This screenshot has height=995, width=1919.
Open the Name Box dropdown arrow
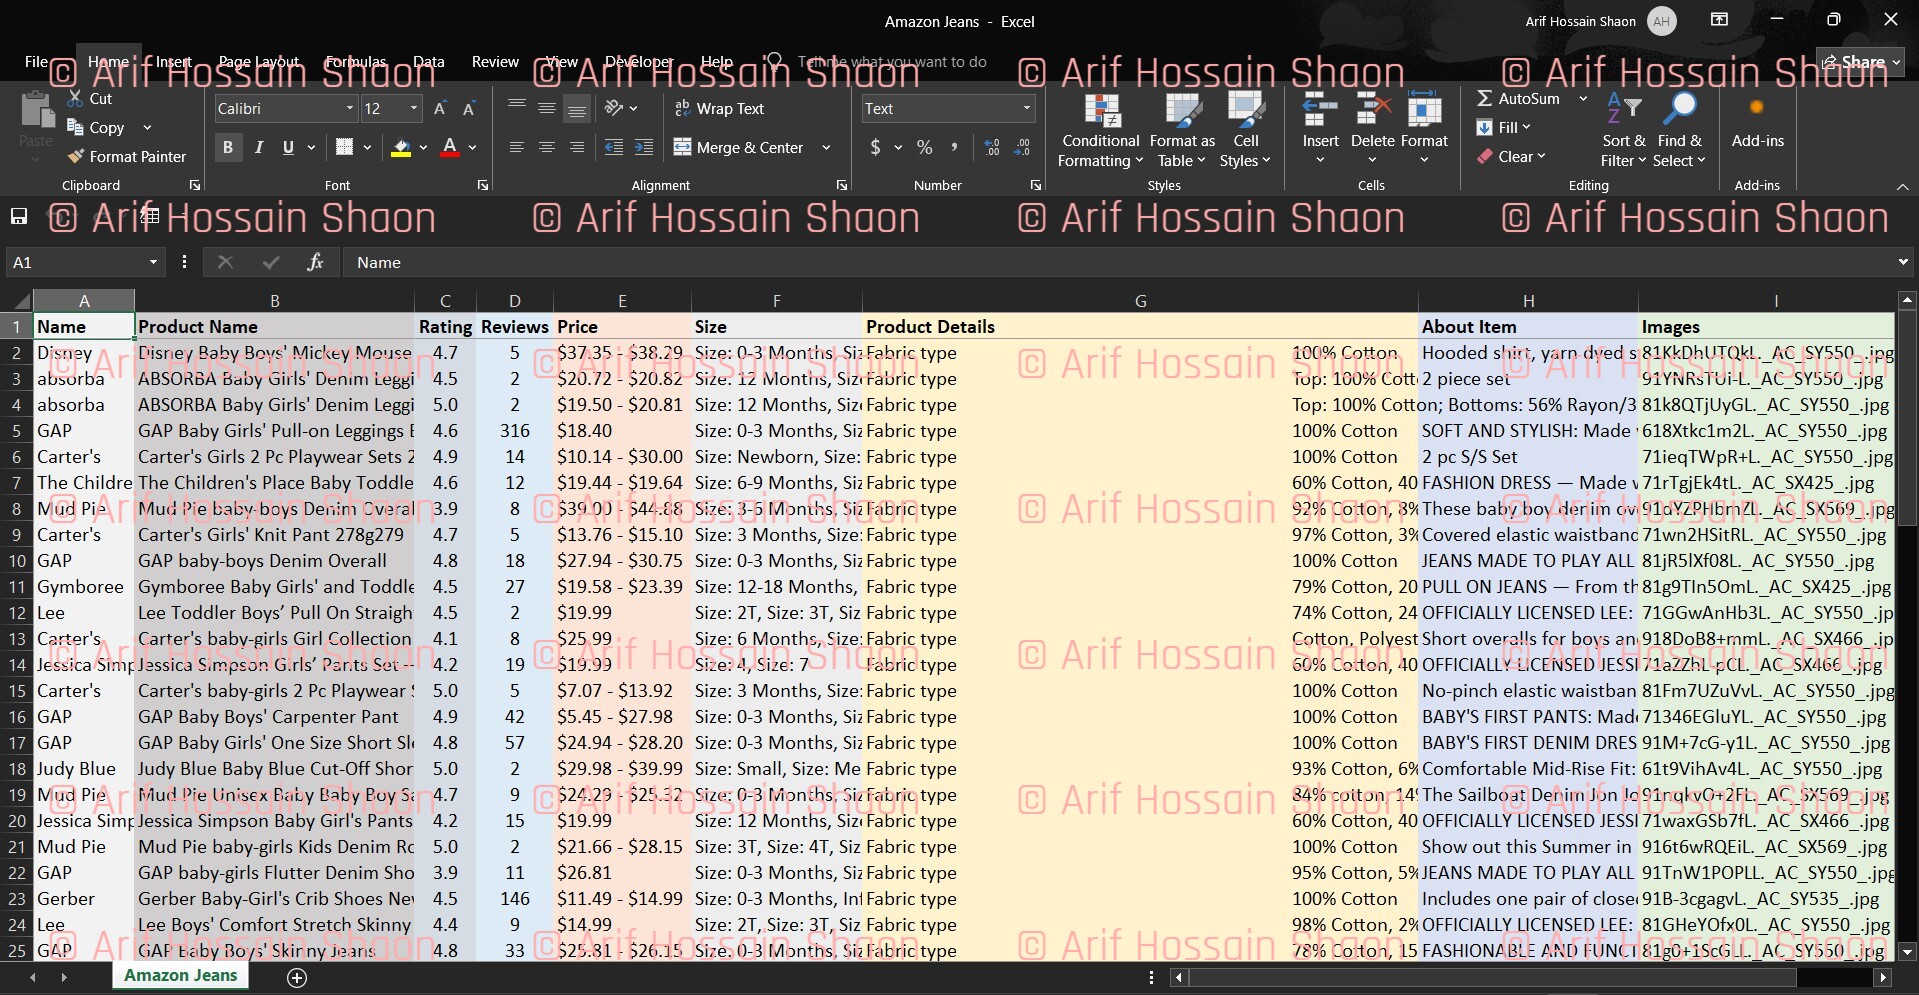153,262
